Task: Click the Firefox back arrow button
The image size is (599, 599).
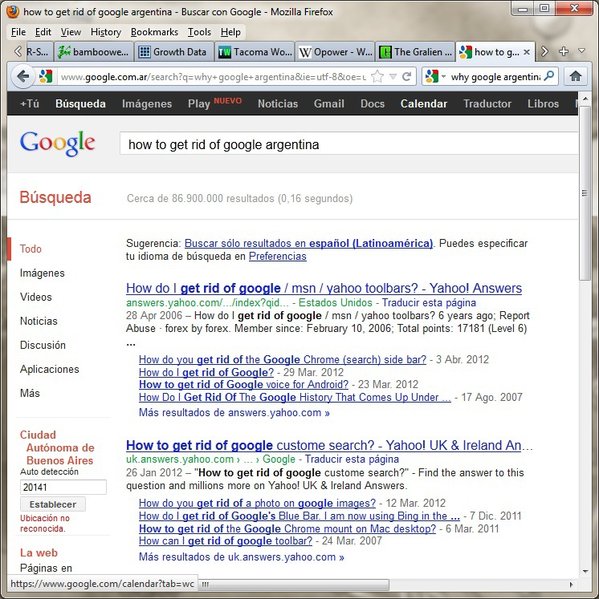Action: click(23, 76)
